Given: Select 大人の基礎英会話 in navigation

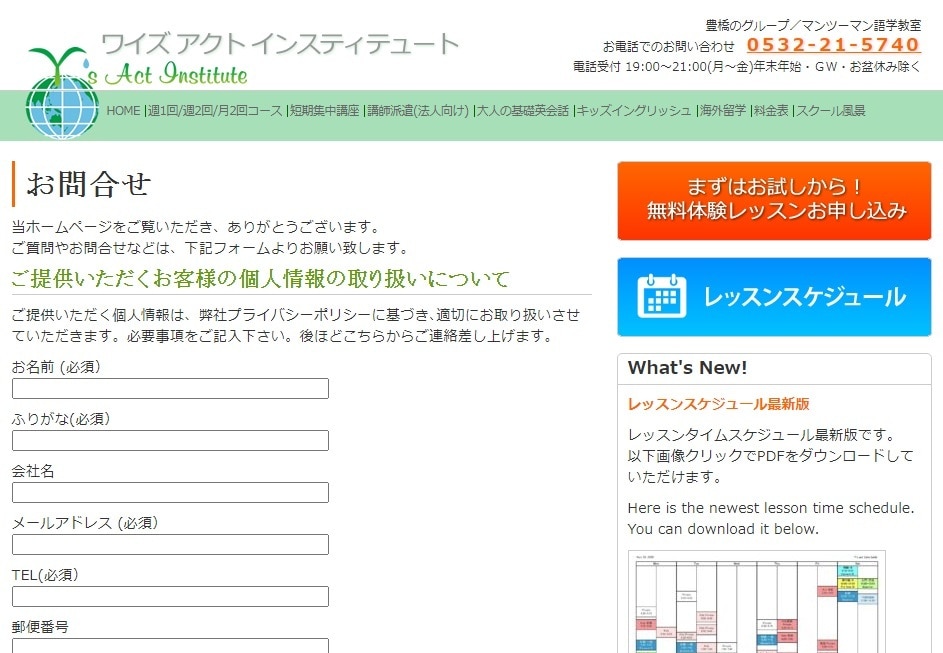Looking at the screenshot, I should coord(523,111).
